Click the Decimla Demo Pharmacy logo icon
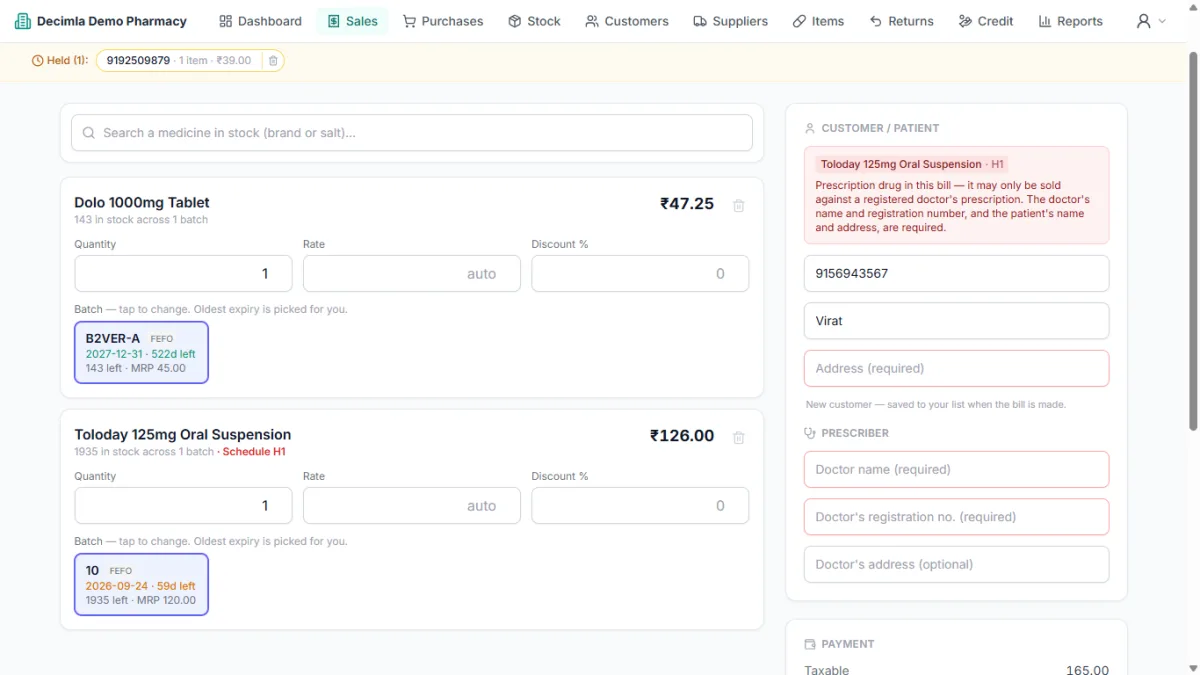The width and height of the screenshot is (1200, 675). (22, 21)
